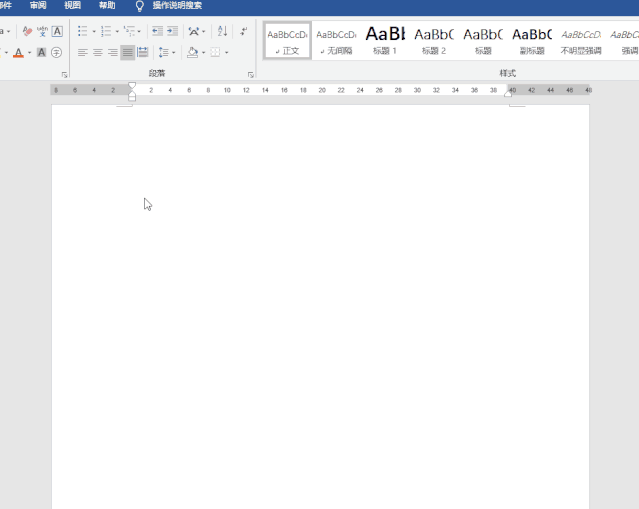Click right indent marker on ruler
639x509 pixels.
(508, 94)
